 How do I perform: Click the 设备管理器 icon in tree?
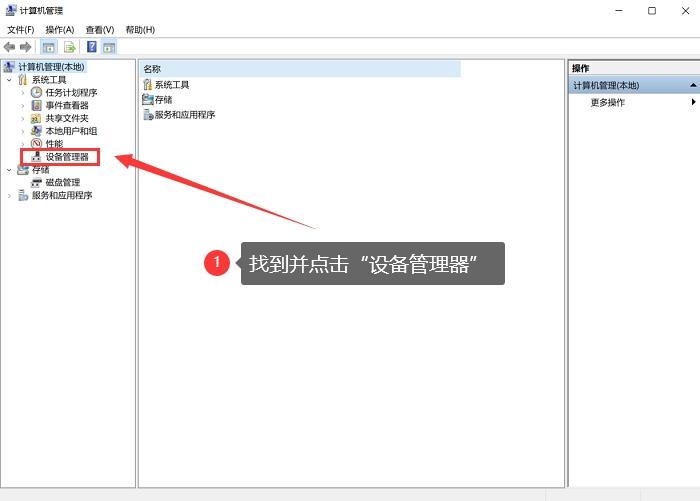[36, 156]
